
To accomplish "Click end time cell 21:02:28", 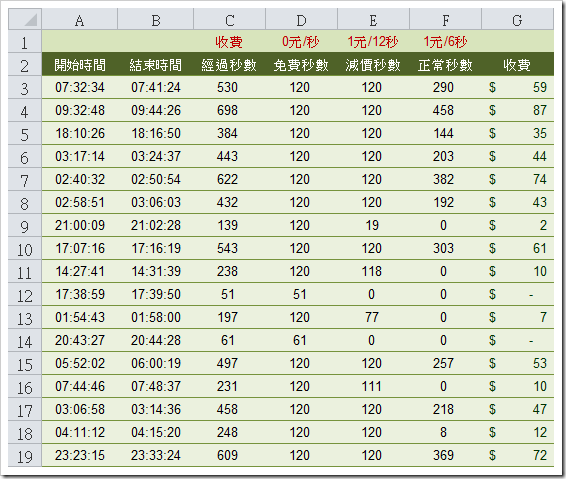I will pos(156,226).
